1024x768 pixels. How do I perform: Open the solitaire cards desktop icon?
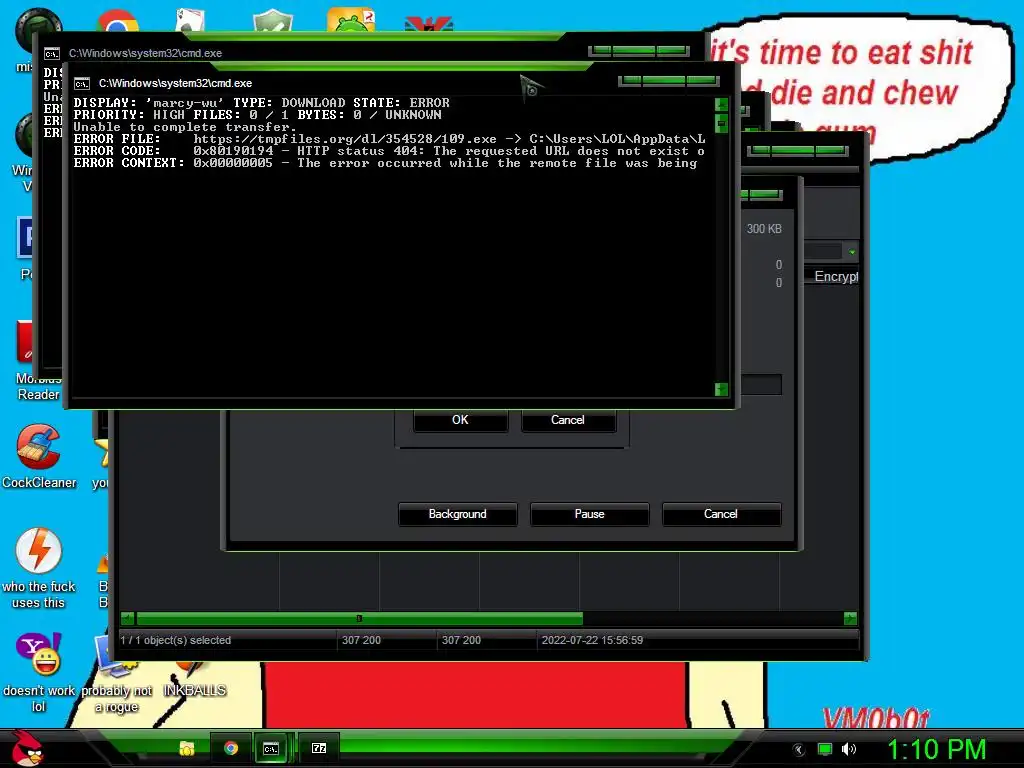tap(190, 22)
